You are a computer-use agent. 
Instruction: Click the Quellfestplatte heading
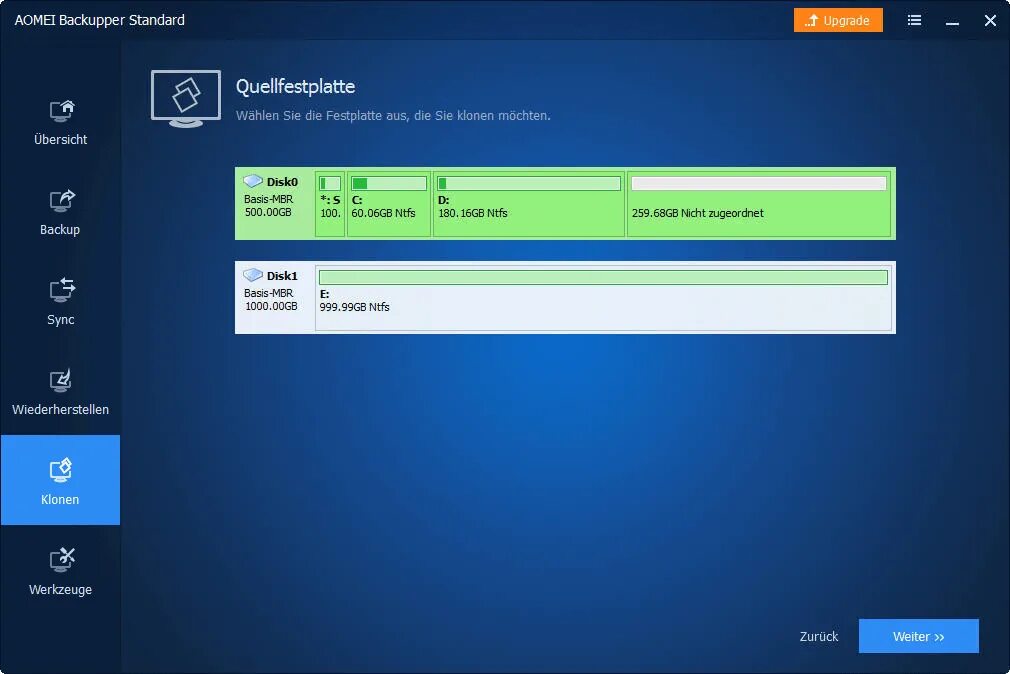(x=296, y=87)
